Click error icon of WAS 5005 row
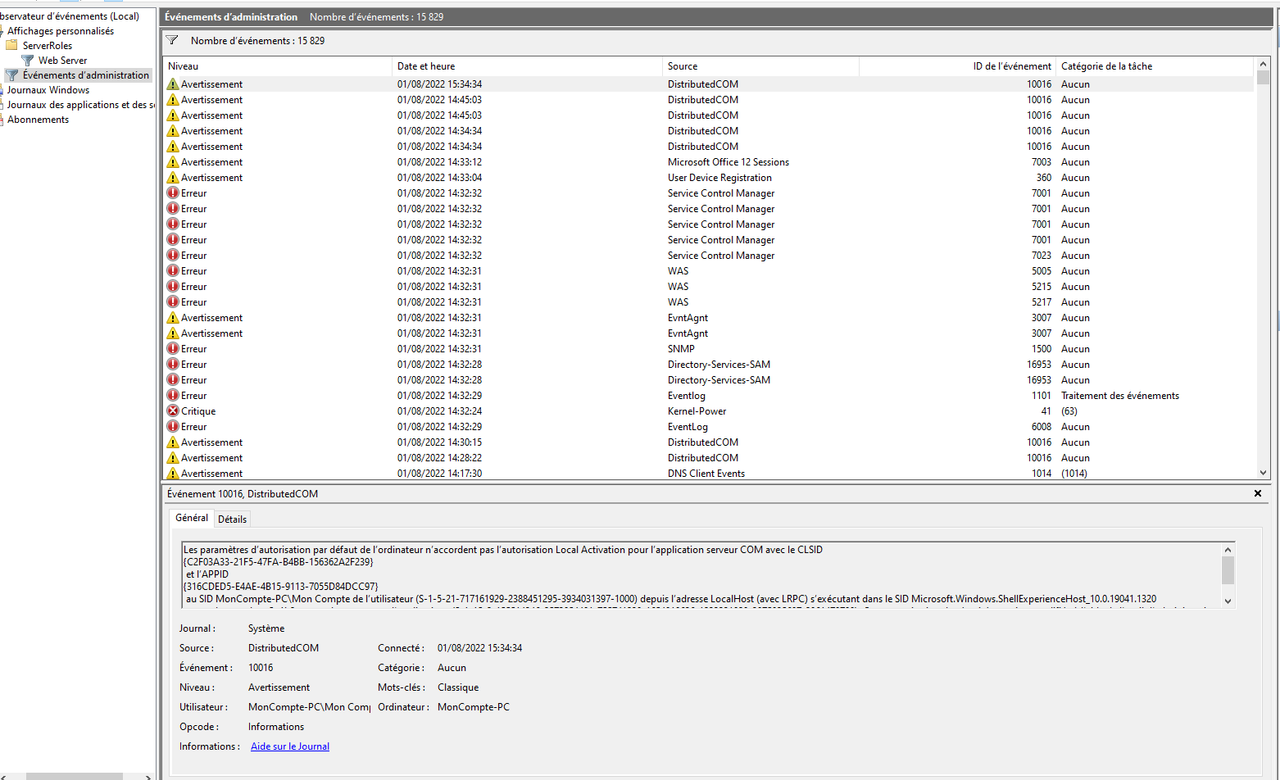This screenshot has height=780, width=1280. point(173,271)
